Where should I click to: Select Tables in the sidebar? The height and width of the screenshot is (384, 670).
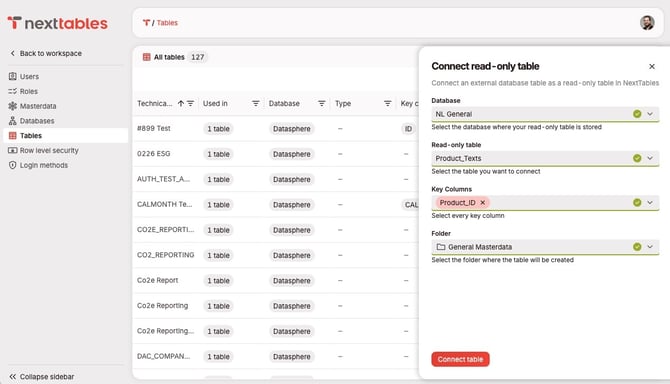(65, 135)
